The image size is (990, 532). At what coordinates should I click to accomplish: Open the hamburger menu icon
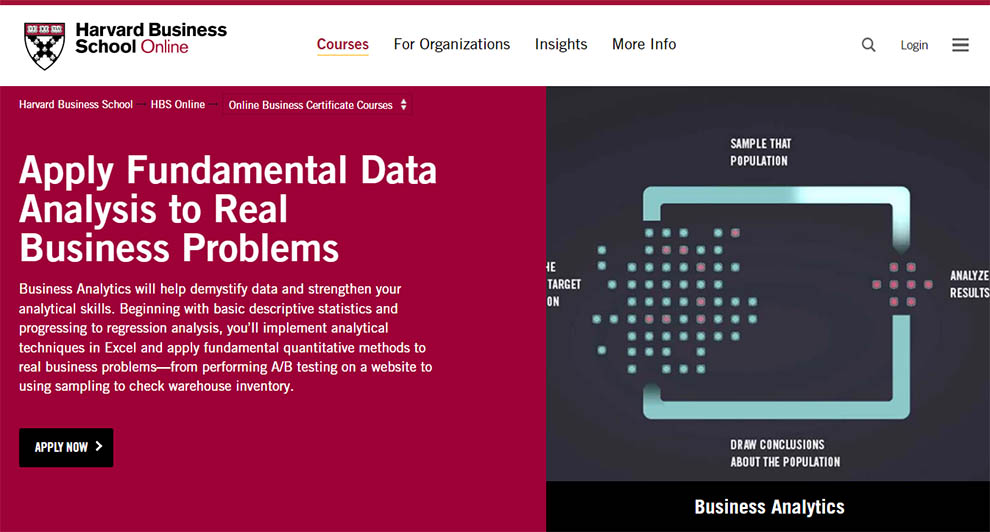point(960,45)
